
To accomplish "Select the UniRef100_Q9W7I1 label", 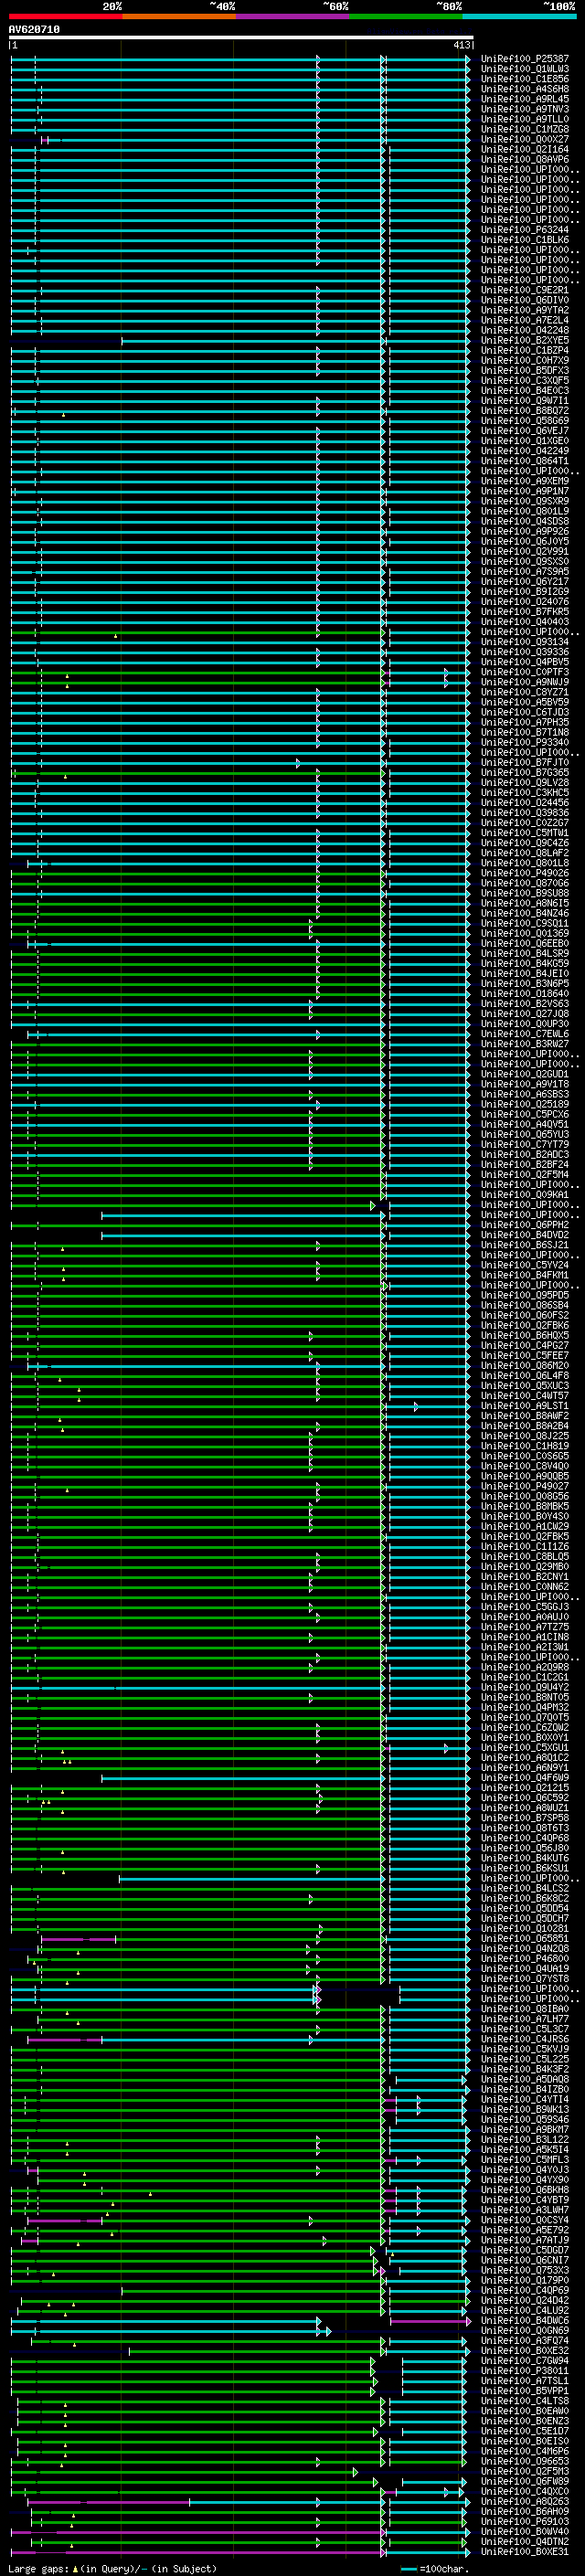I will pos(525,400).
